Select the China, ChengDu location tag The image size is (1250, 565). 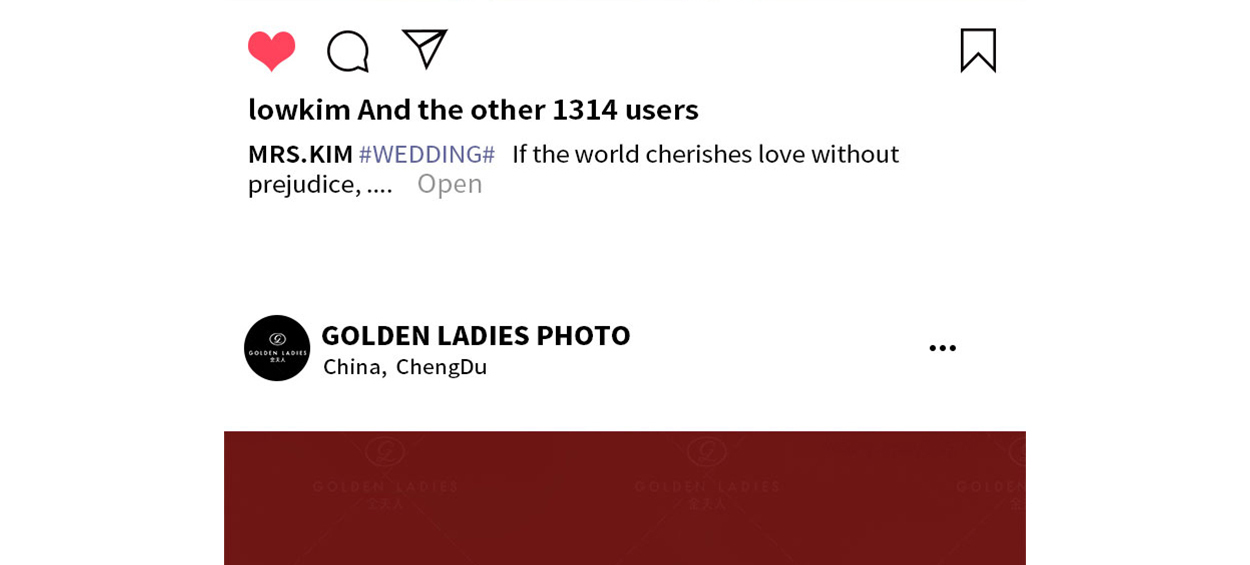(405, 367)
